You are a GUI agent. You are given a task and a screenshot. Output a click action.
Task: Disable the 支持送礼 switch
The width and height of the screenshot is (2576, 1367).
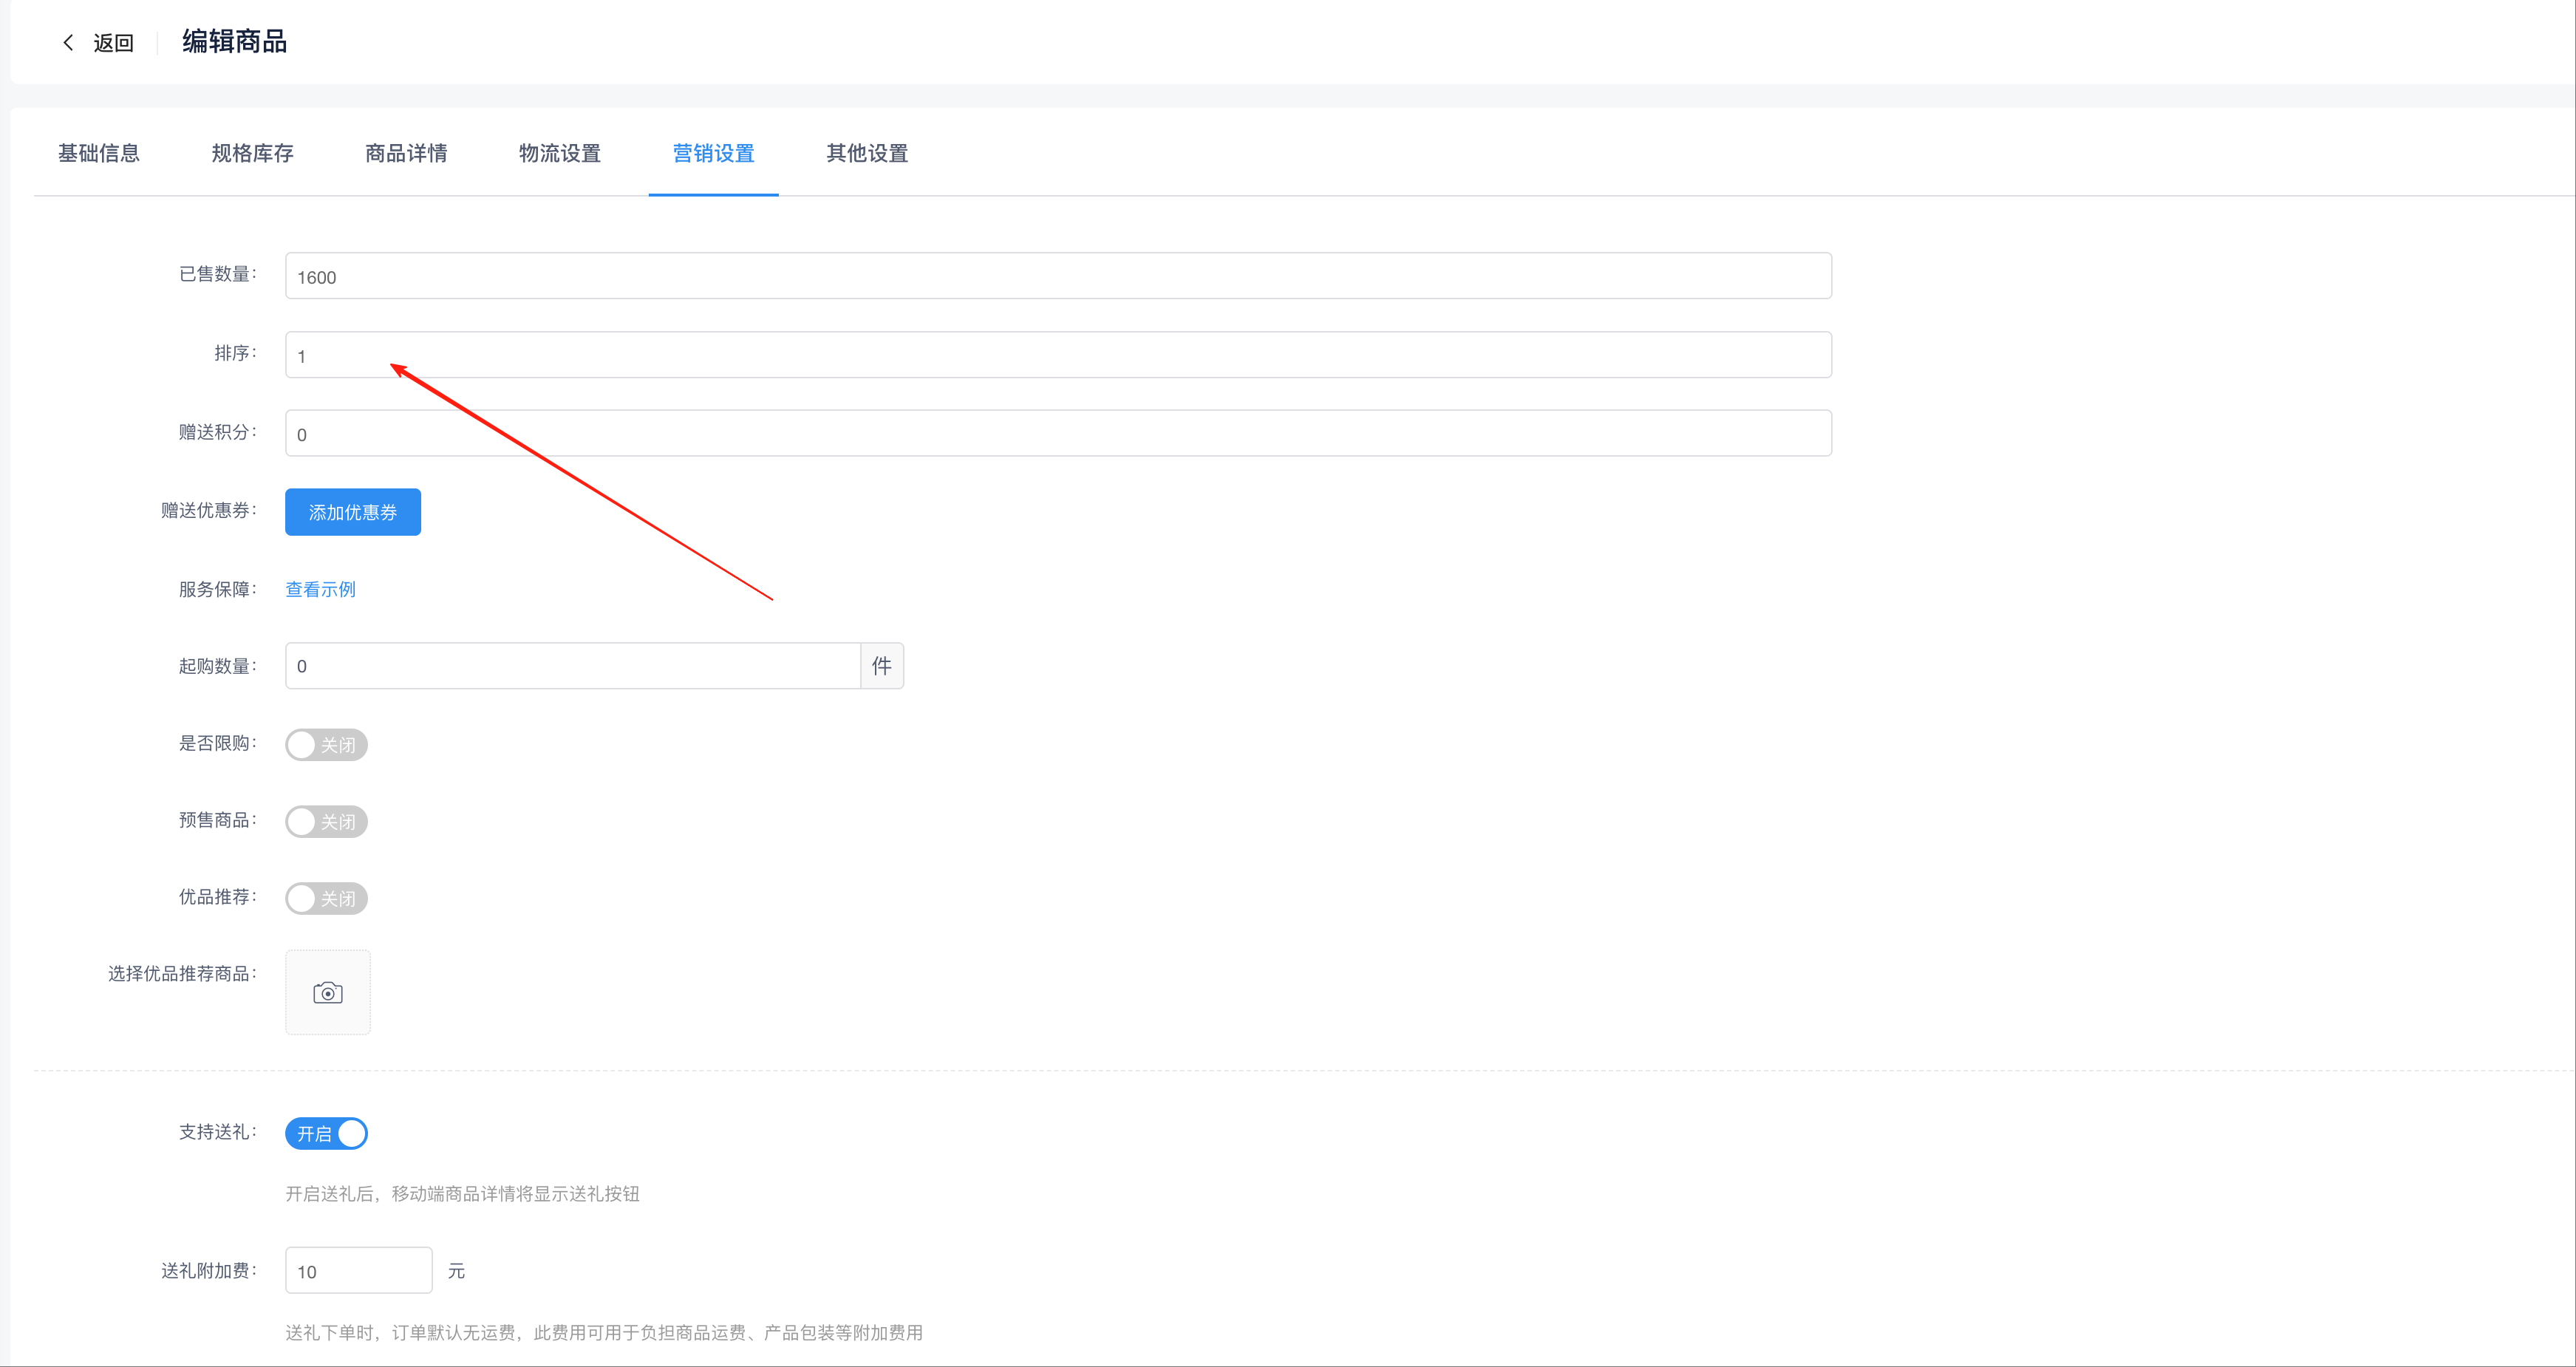tap(326, 1133)
